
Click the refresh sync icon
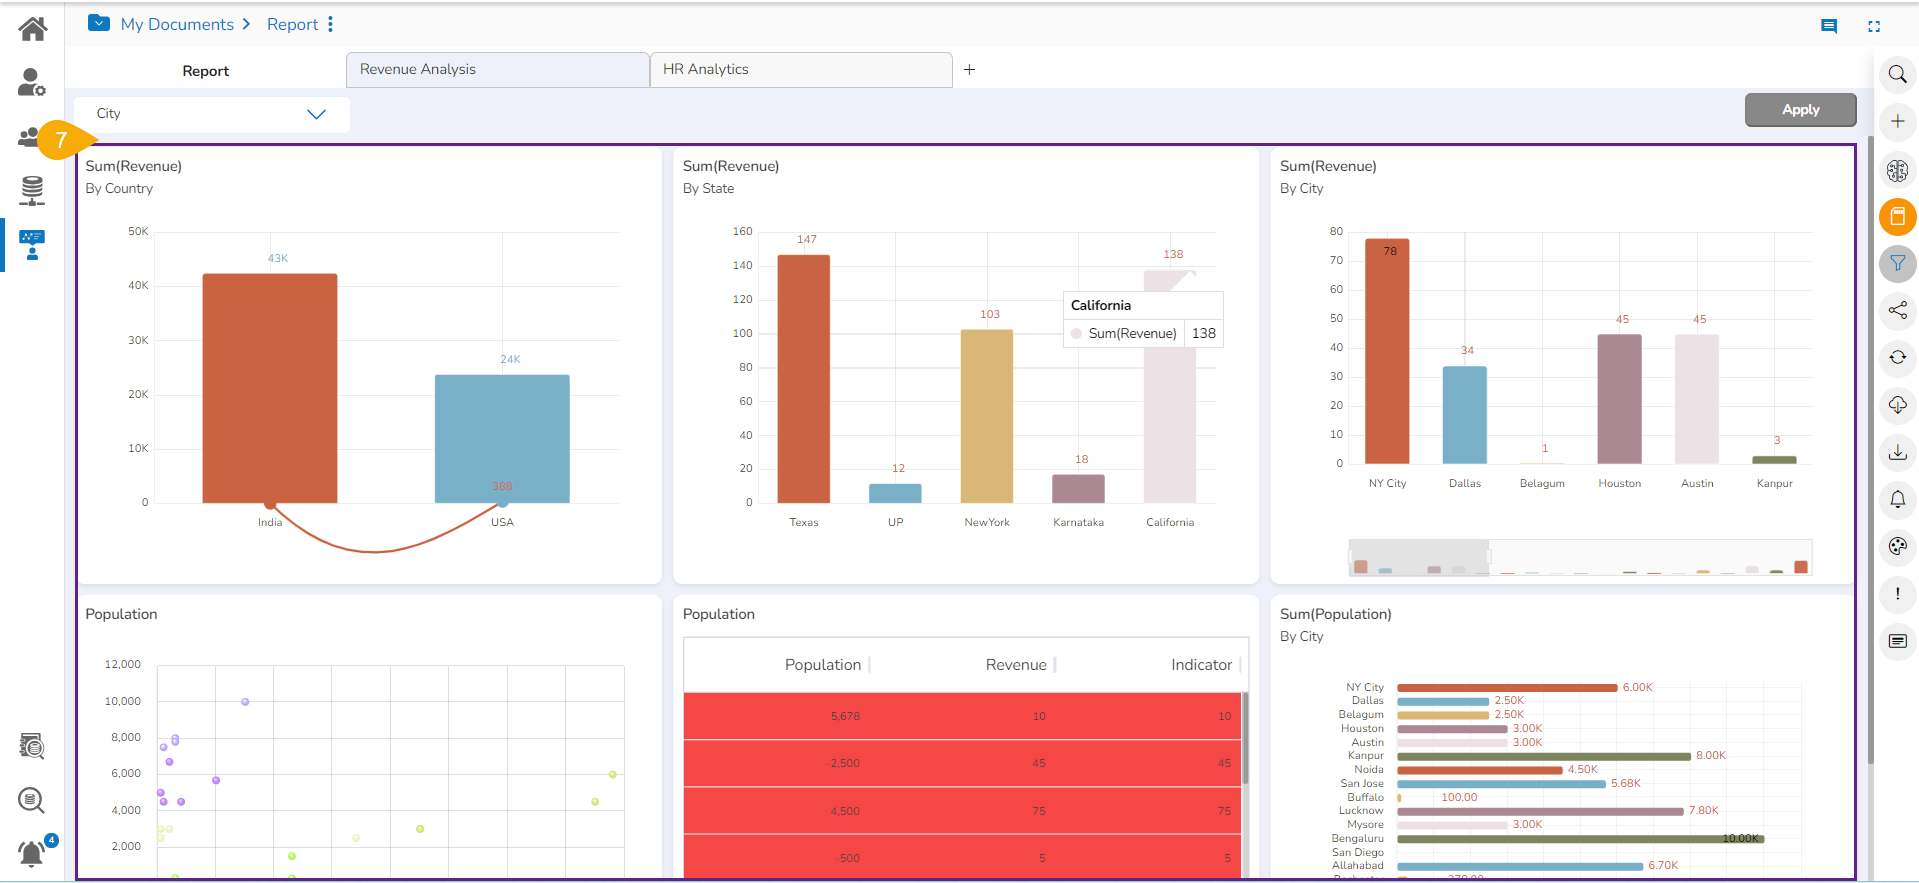pos(1897,358)
